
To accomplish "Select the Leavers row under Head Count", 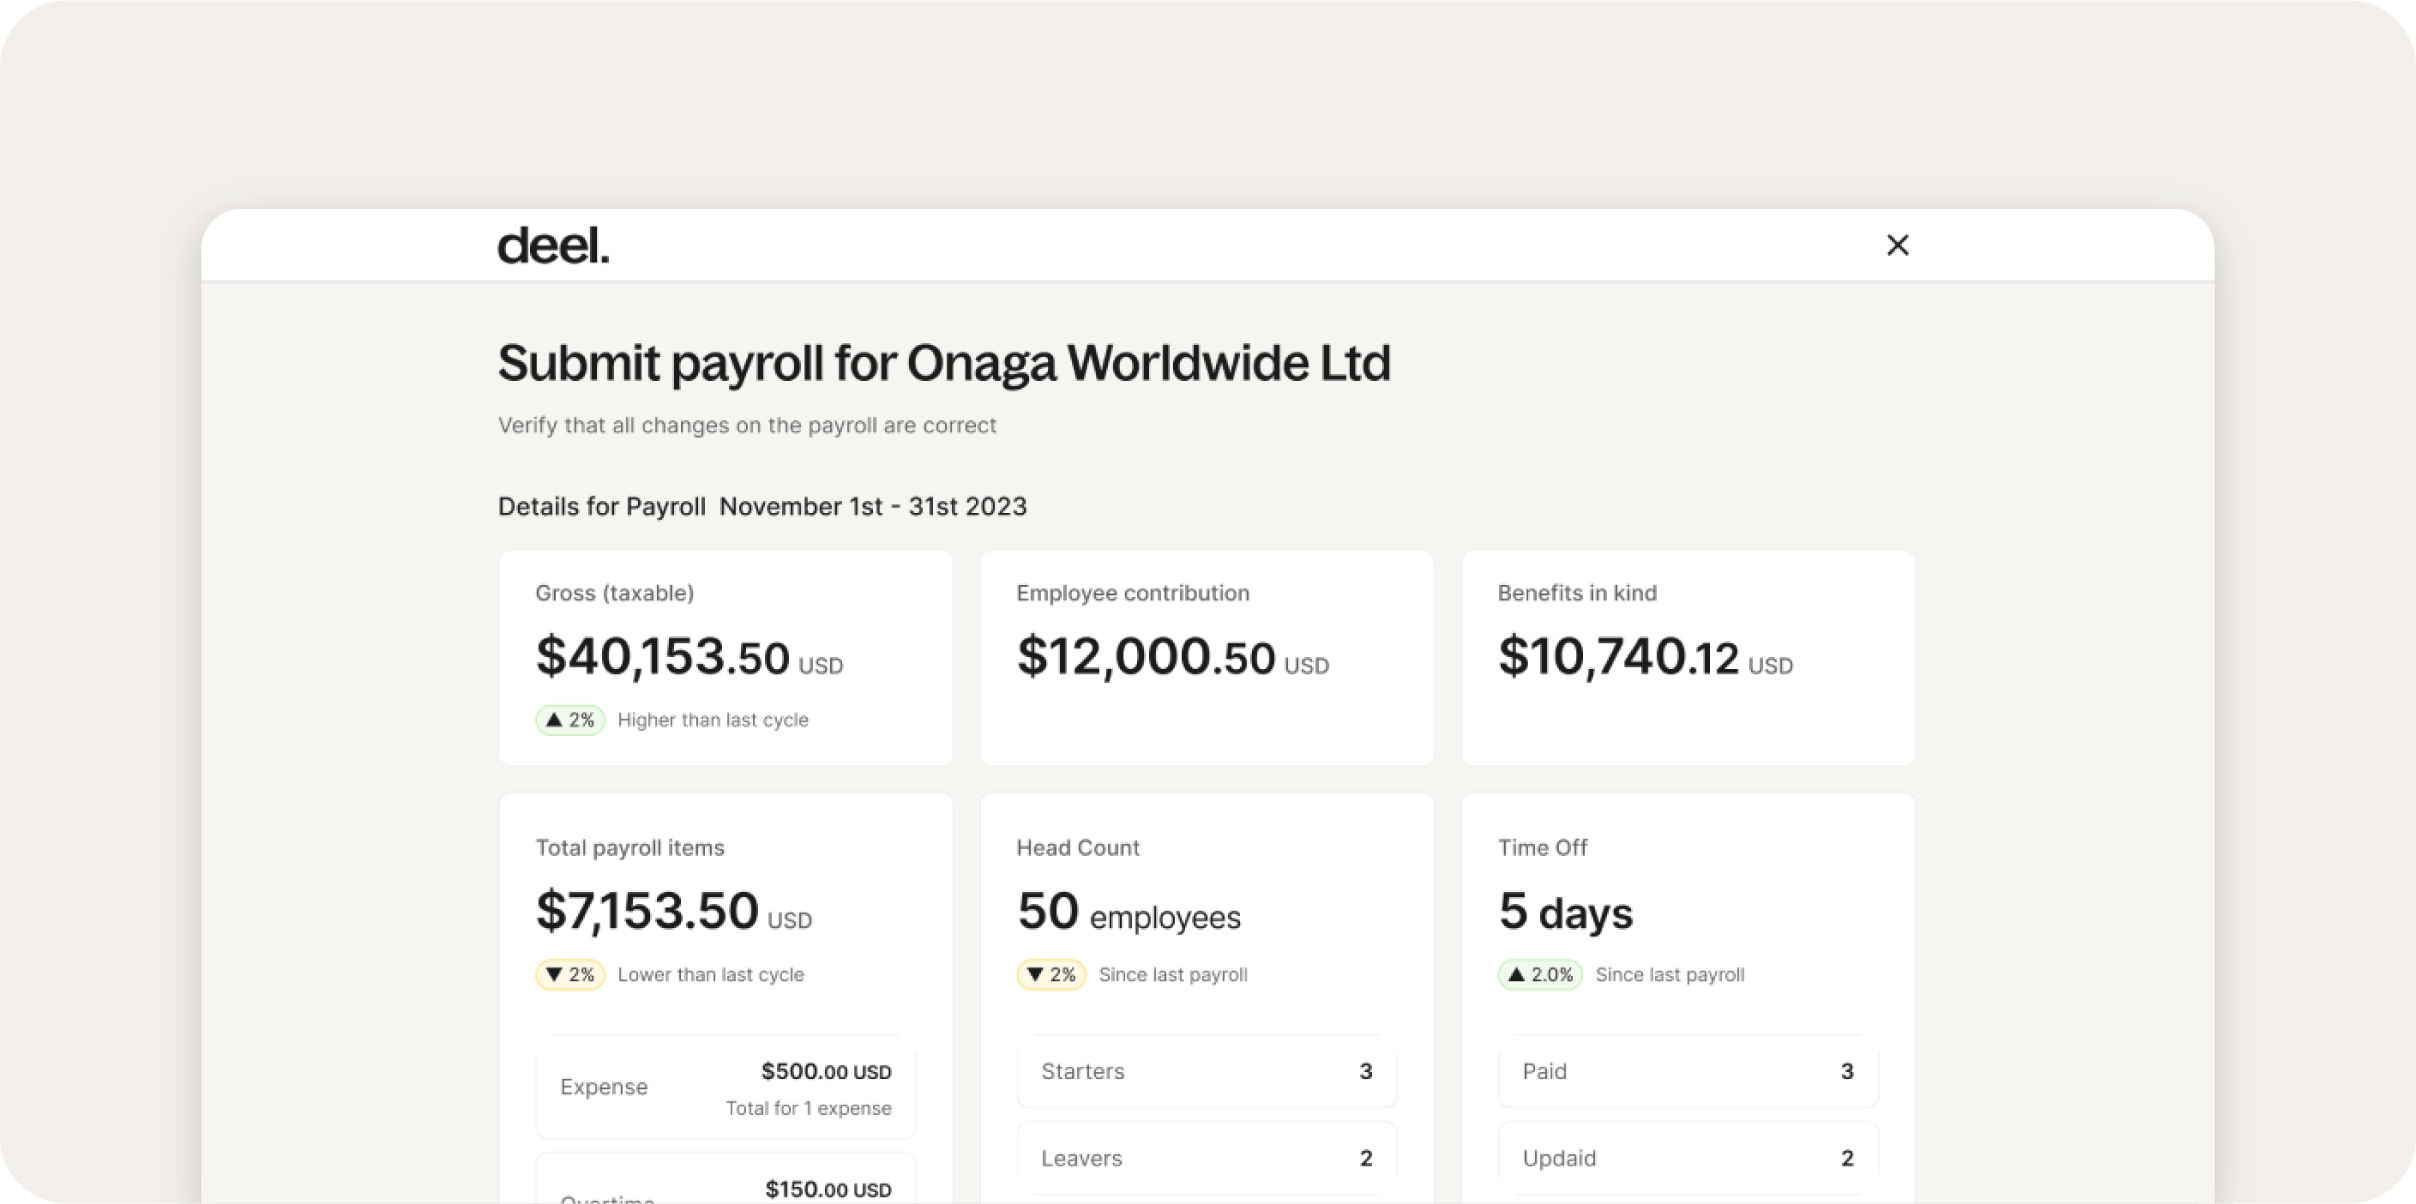I will click(x=1206, y=1157).
